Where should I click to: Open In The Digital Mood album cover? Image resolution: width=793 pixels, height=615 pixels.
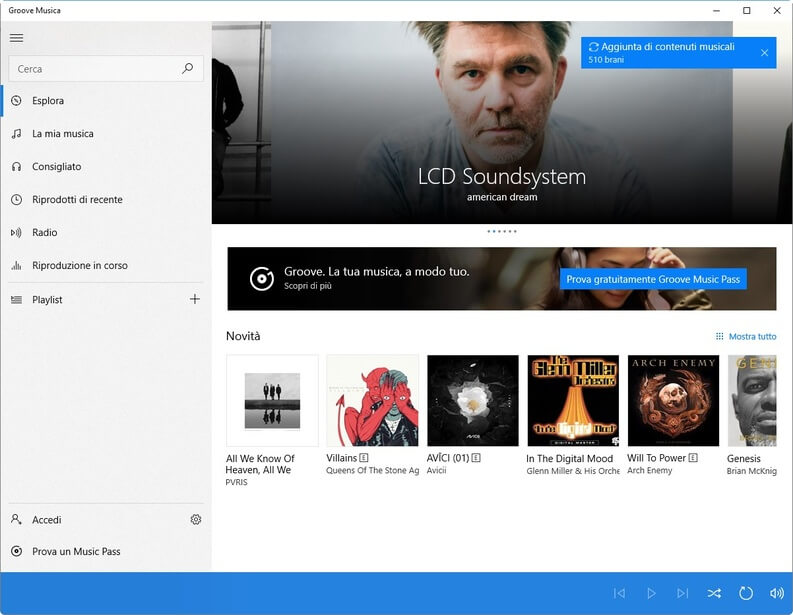pos(573,401)
